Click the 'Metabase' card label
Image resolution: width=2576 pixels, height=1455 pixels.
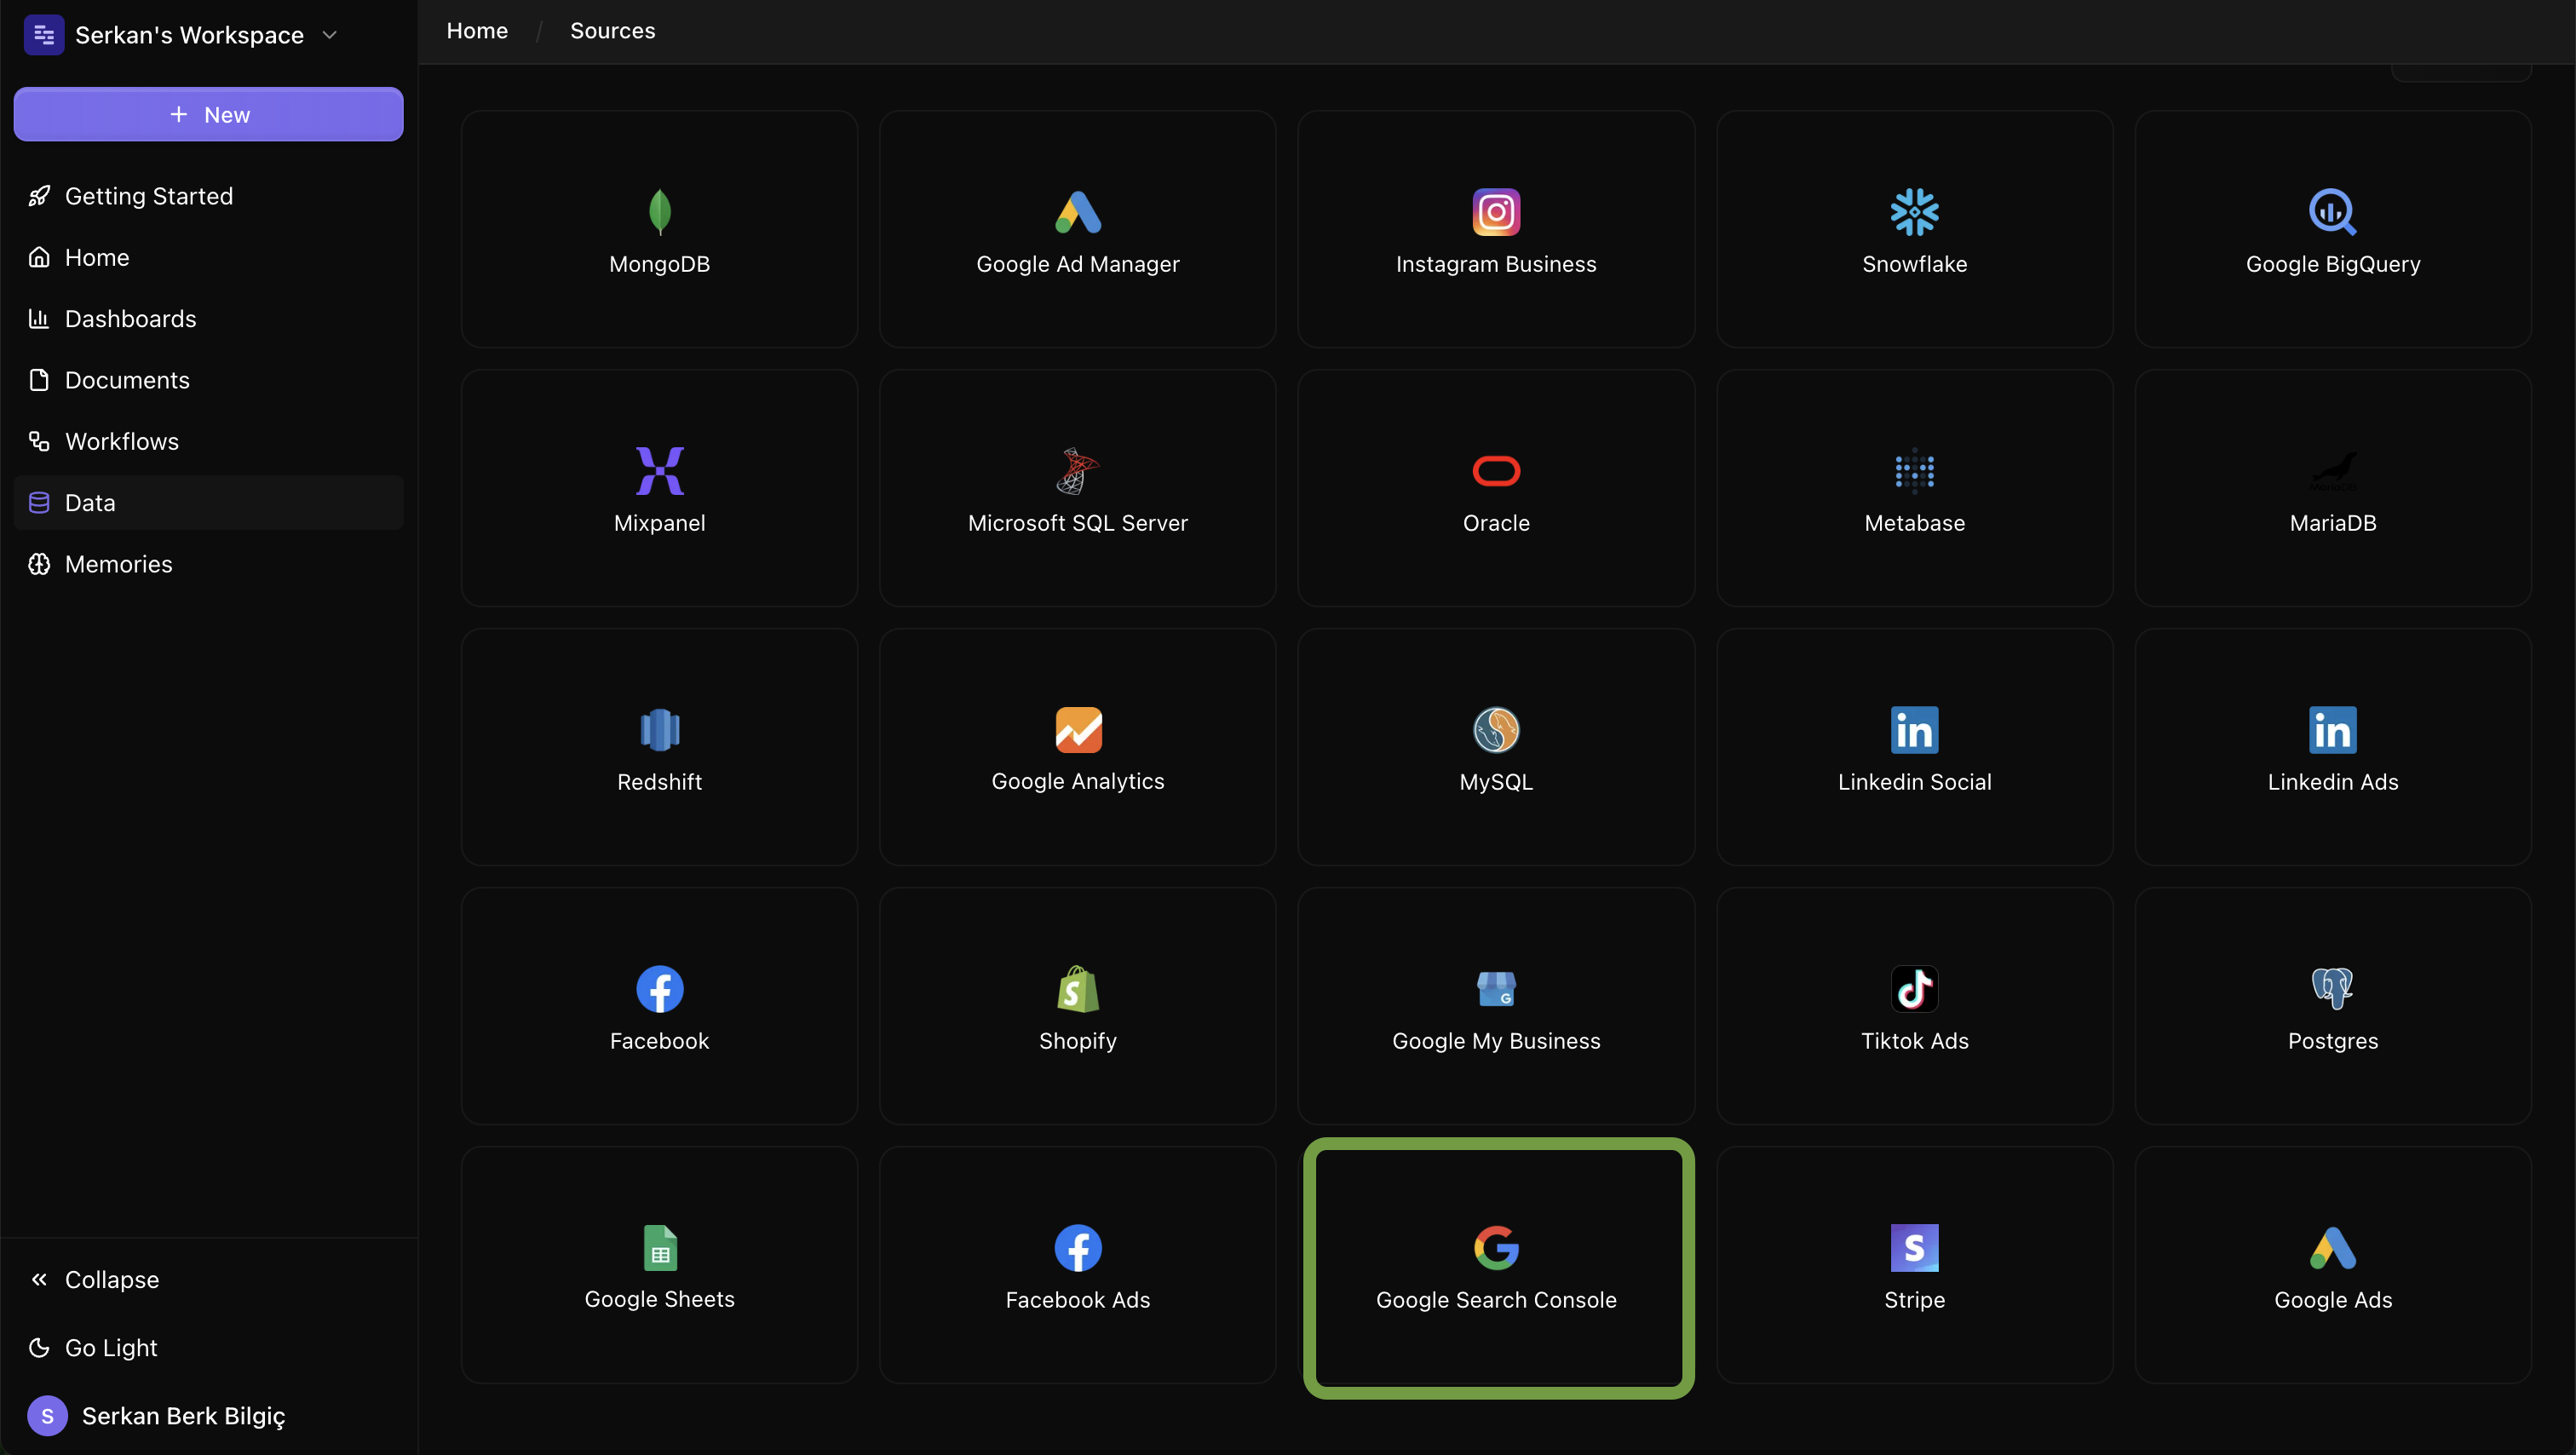tap(1914, 523)
